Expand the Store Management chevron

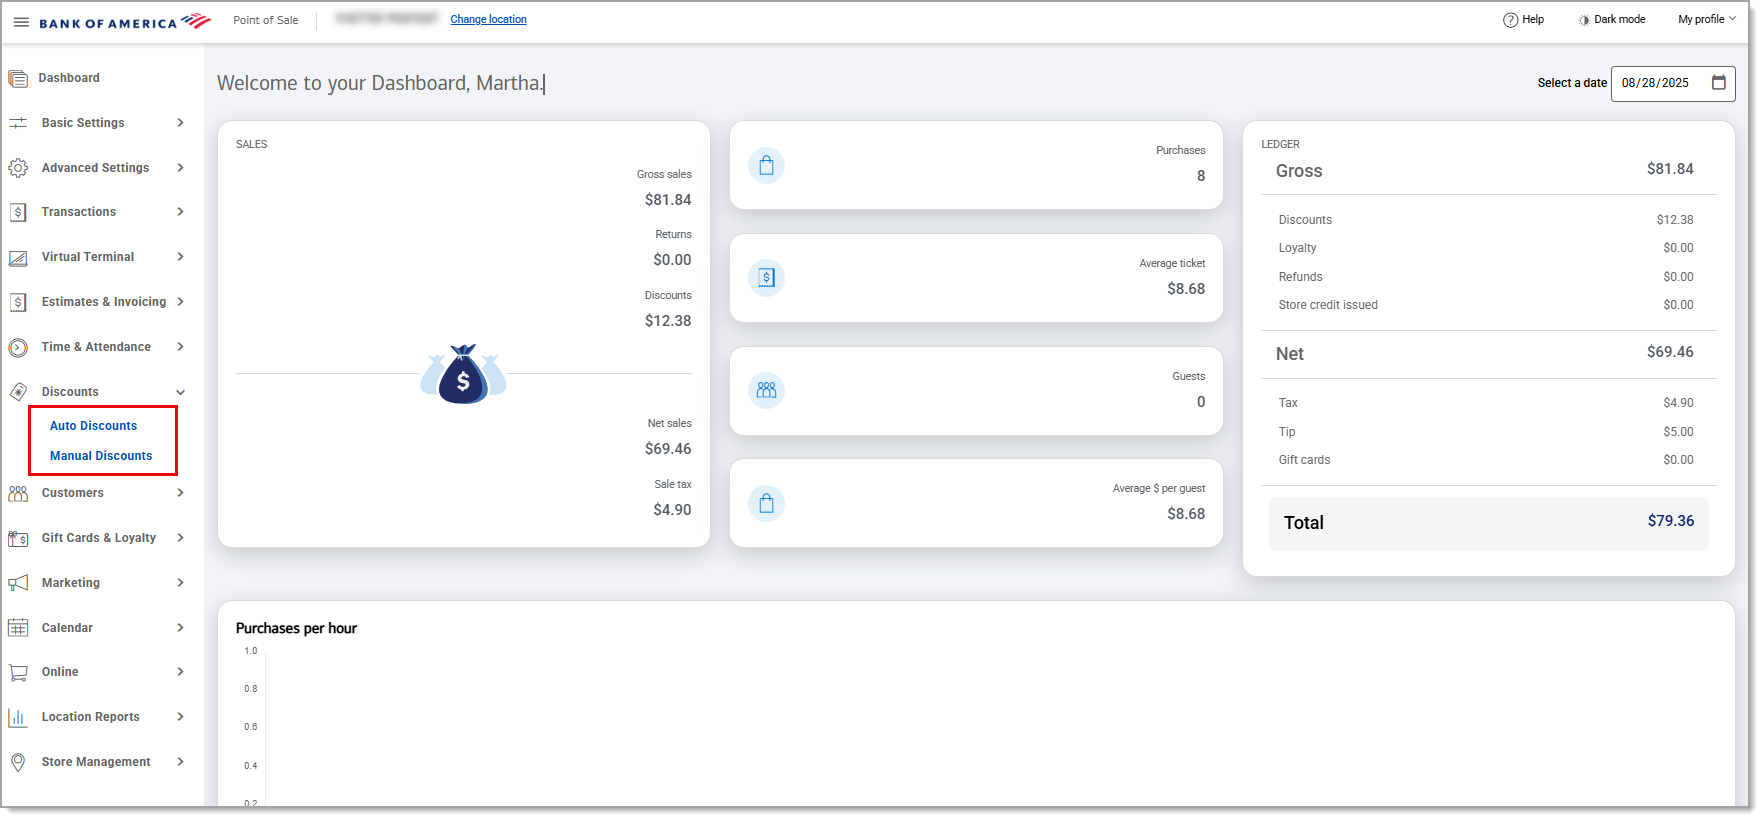[181, 762]
